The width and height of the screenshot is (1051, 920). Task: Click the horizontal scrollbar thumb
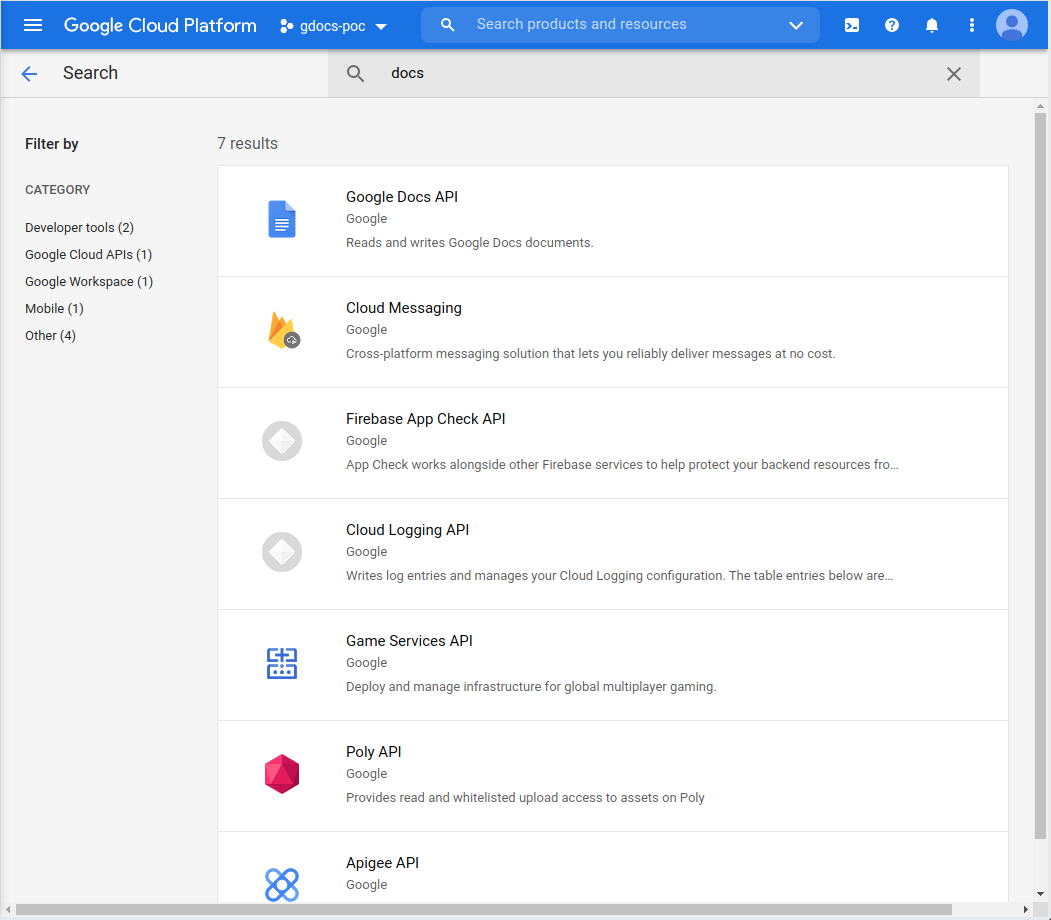click(x=484, y=909)
